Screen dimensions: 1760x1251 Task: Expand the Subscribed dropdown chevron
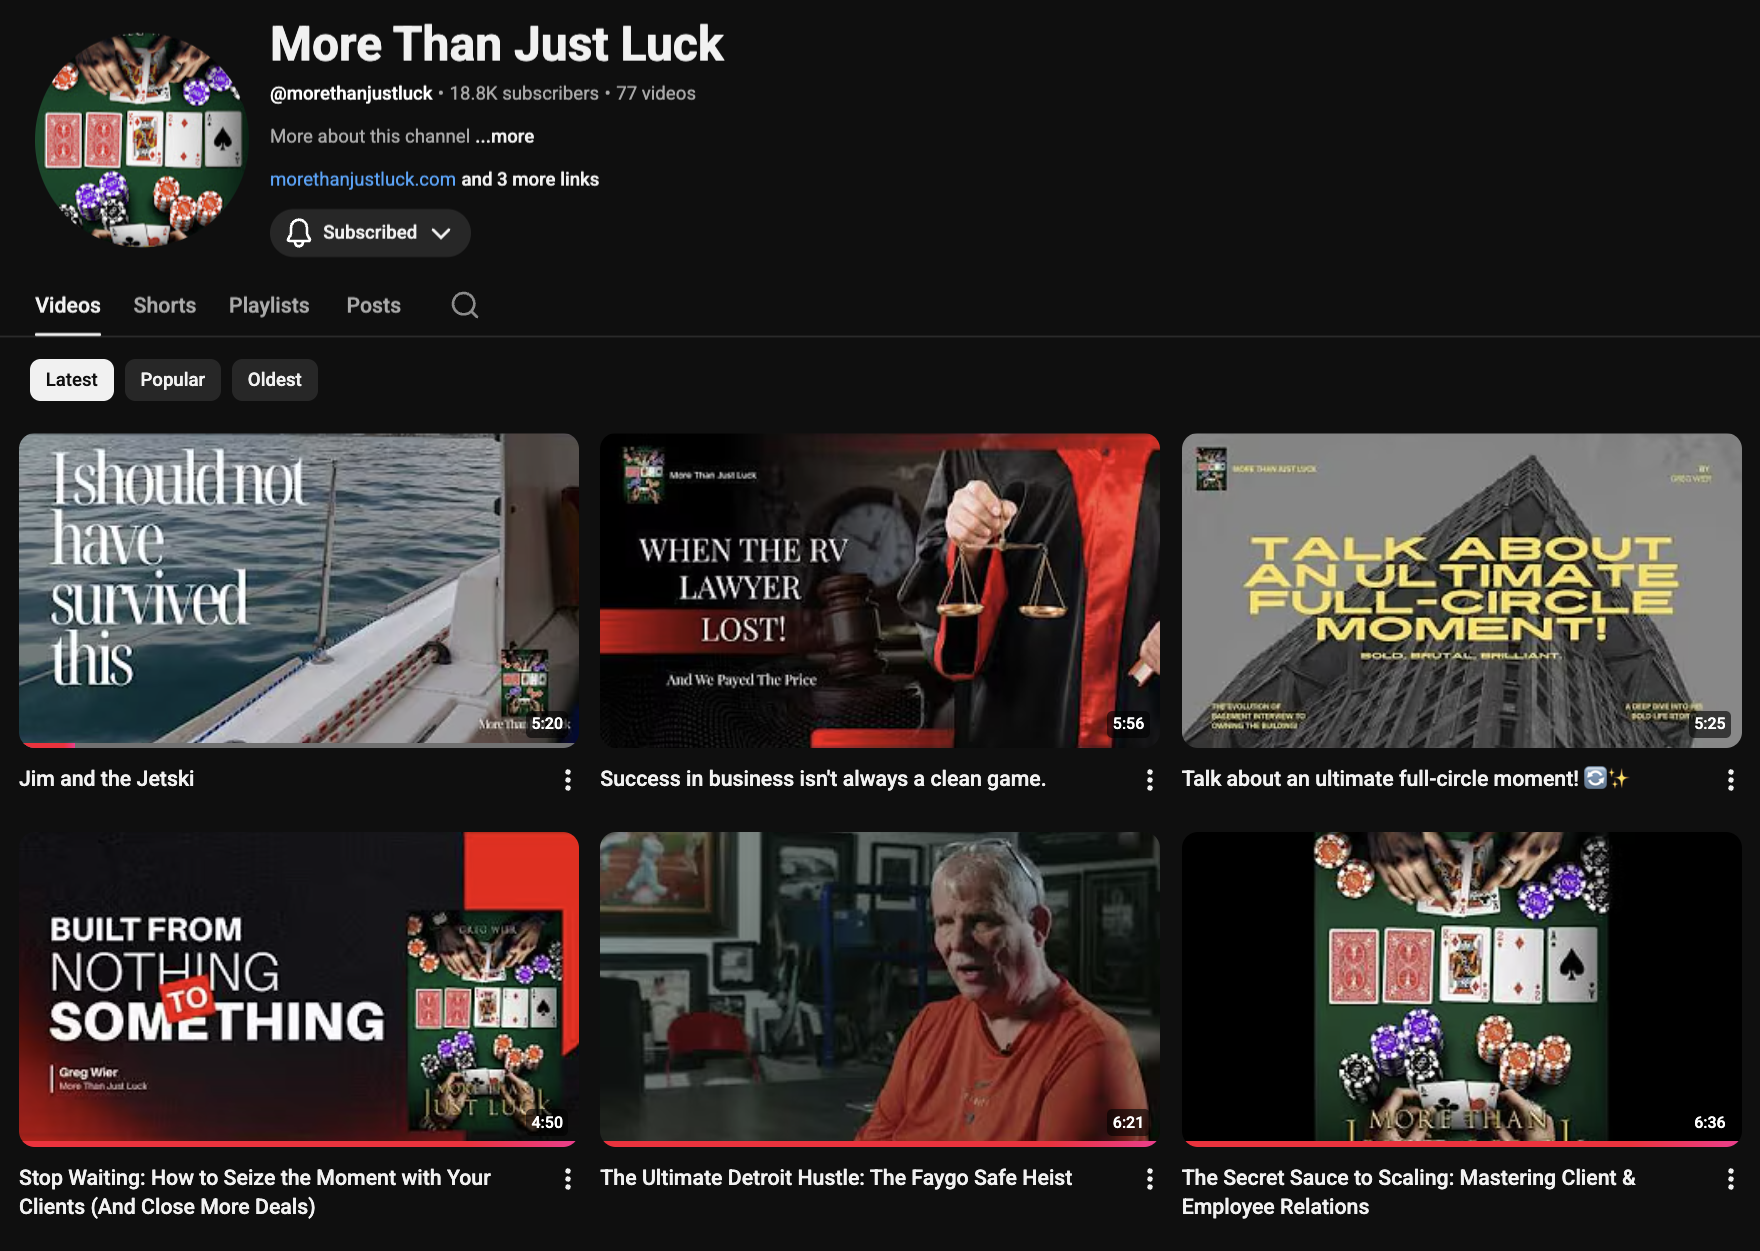pos(441,233)
